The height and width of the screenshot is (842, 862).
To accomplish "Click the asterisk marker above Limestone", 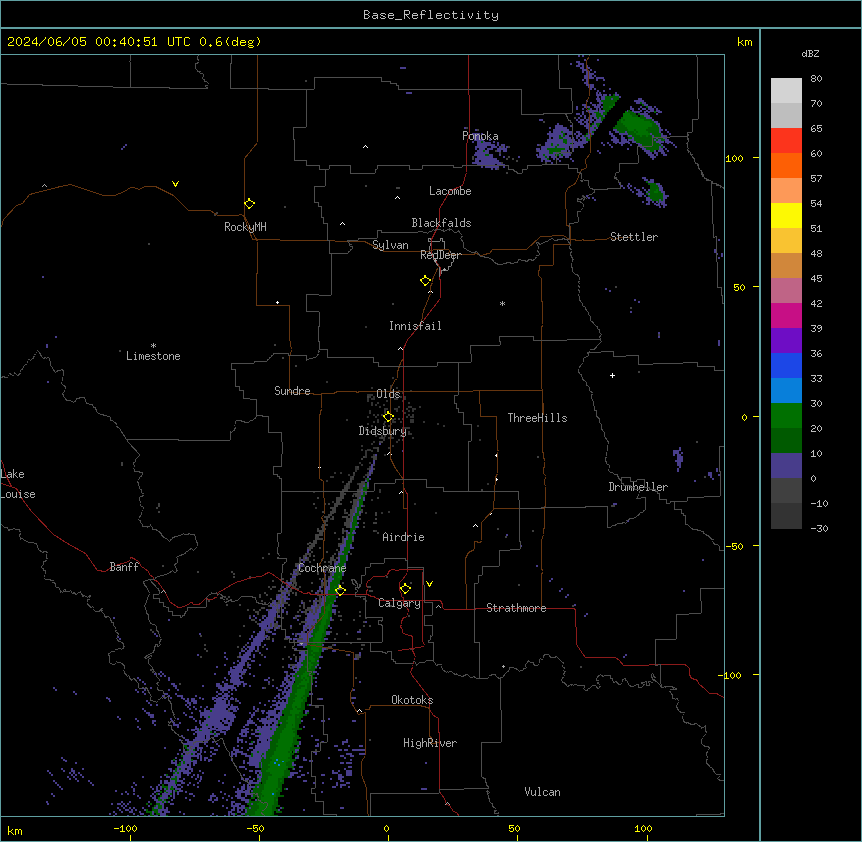I will point(153,346).
